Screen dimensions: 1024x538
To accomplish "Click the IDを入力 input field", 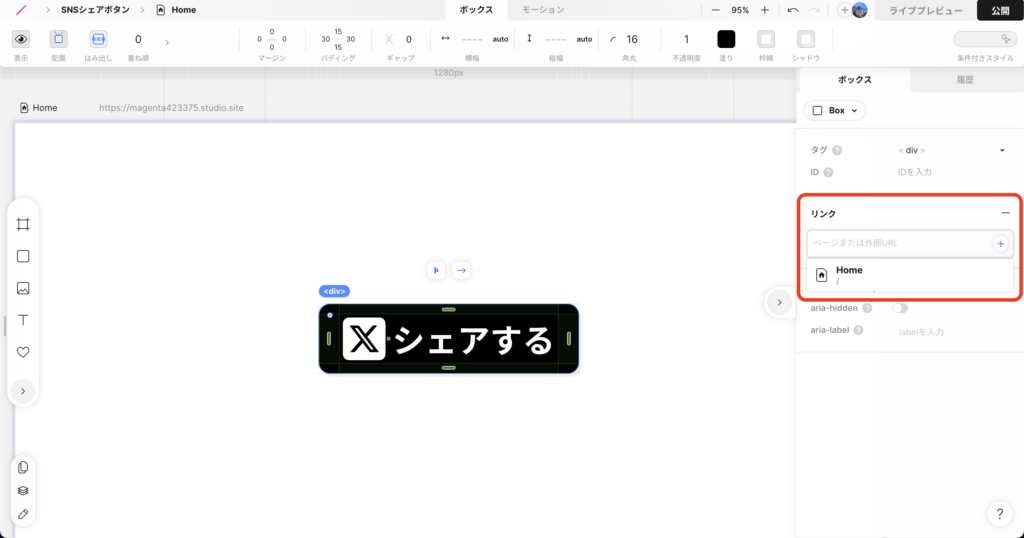I will pyautogui.click(x=951, y=172).
